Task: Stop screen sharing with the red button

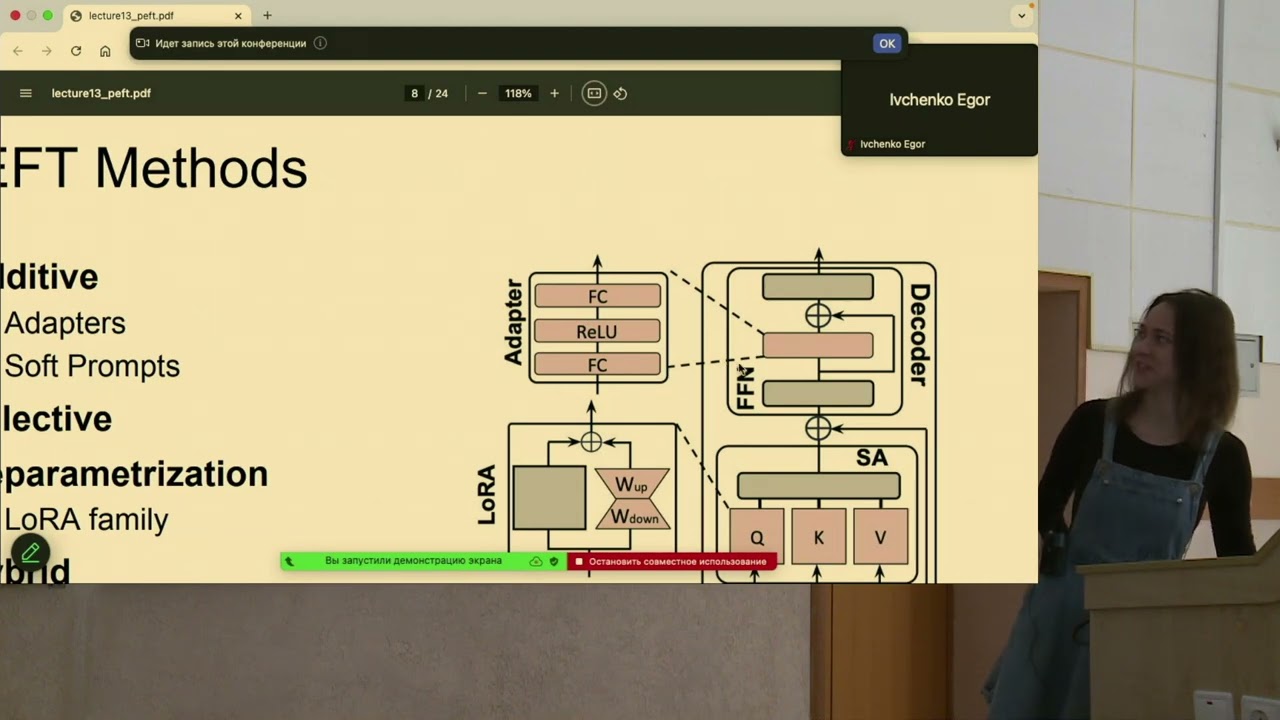Action: [672, 561]
